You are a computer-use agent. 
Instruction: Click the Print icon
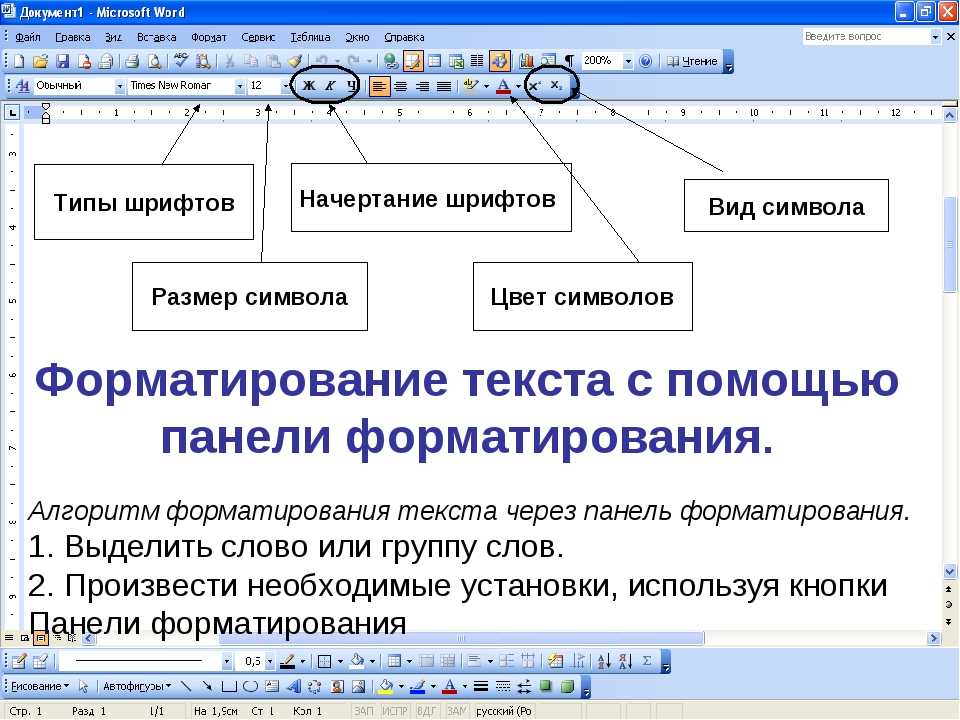(132, 61)
